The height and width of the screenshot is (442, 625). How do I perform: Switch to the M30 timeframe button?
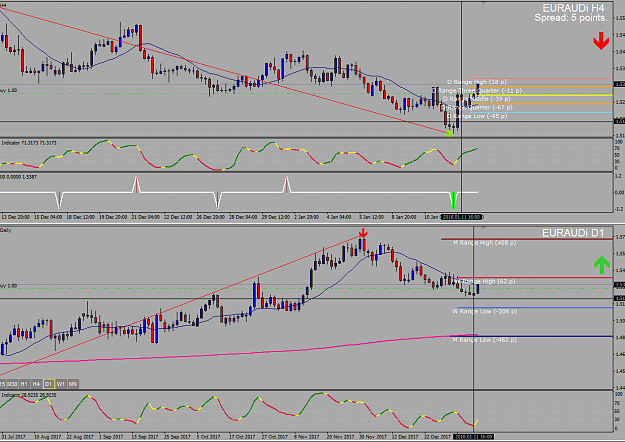click(x=12, y=384)
